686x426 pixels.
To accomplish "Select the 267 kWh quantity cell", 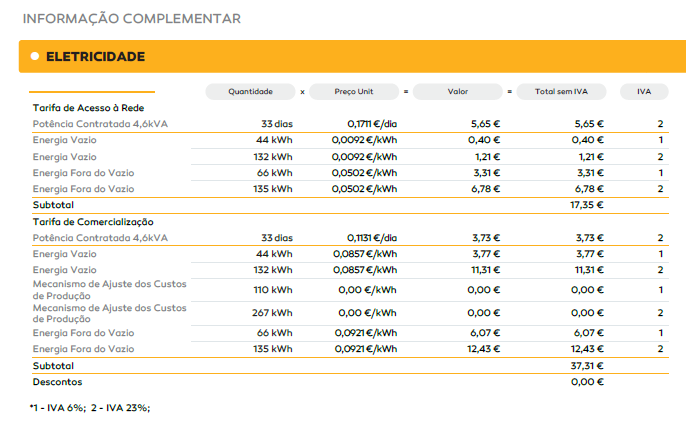I will tap(273, 313).
